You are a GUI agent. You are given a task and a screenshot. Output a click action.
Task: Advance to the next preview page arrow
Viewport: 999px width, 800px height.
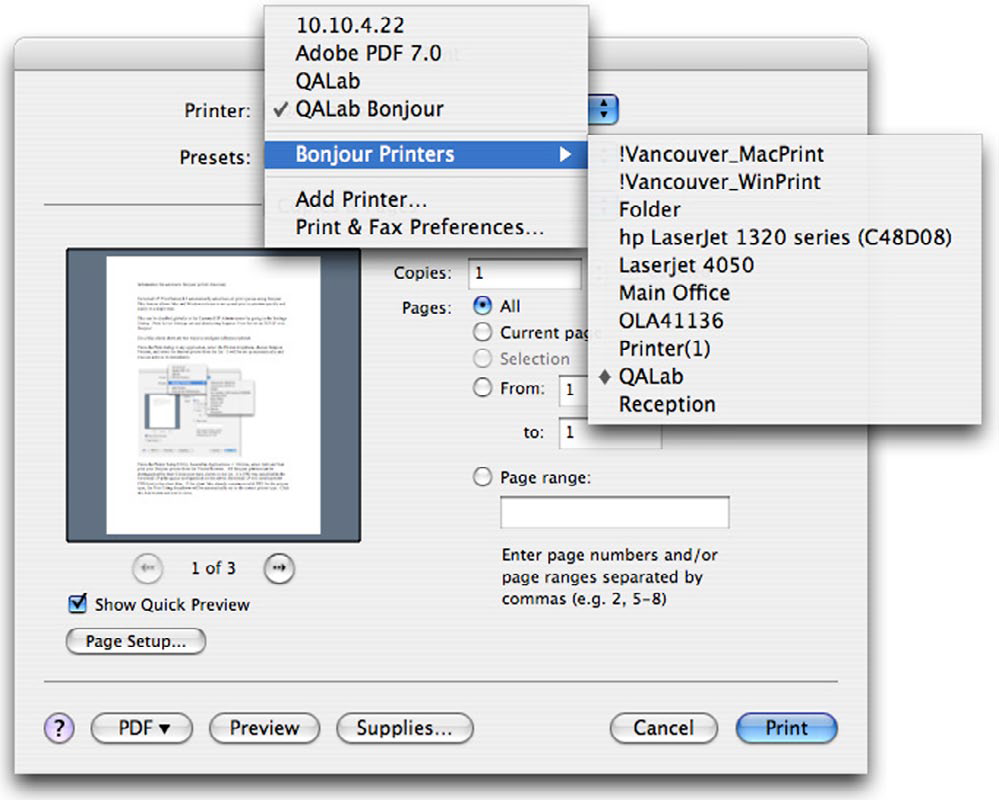point(279,568)
